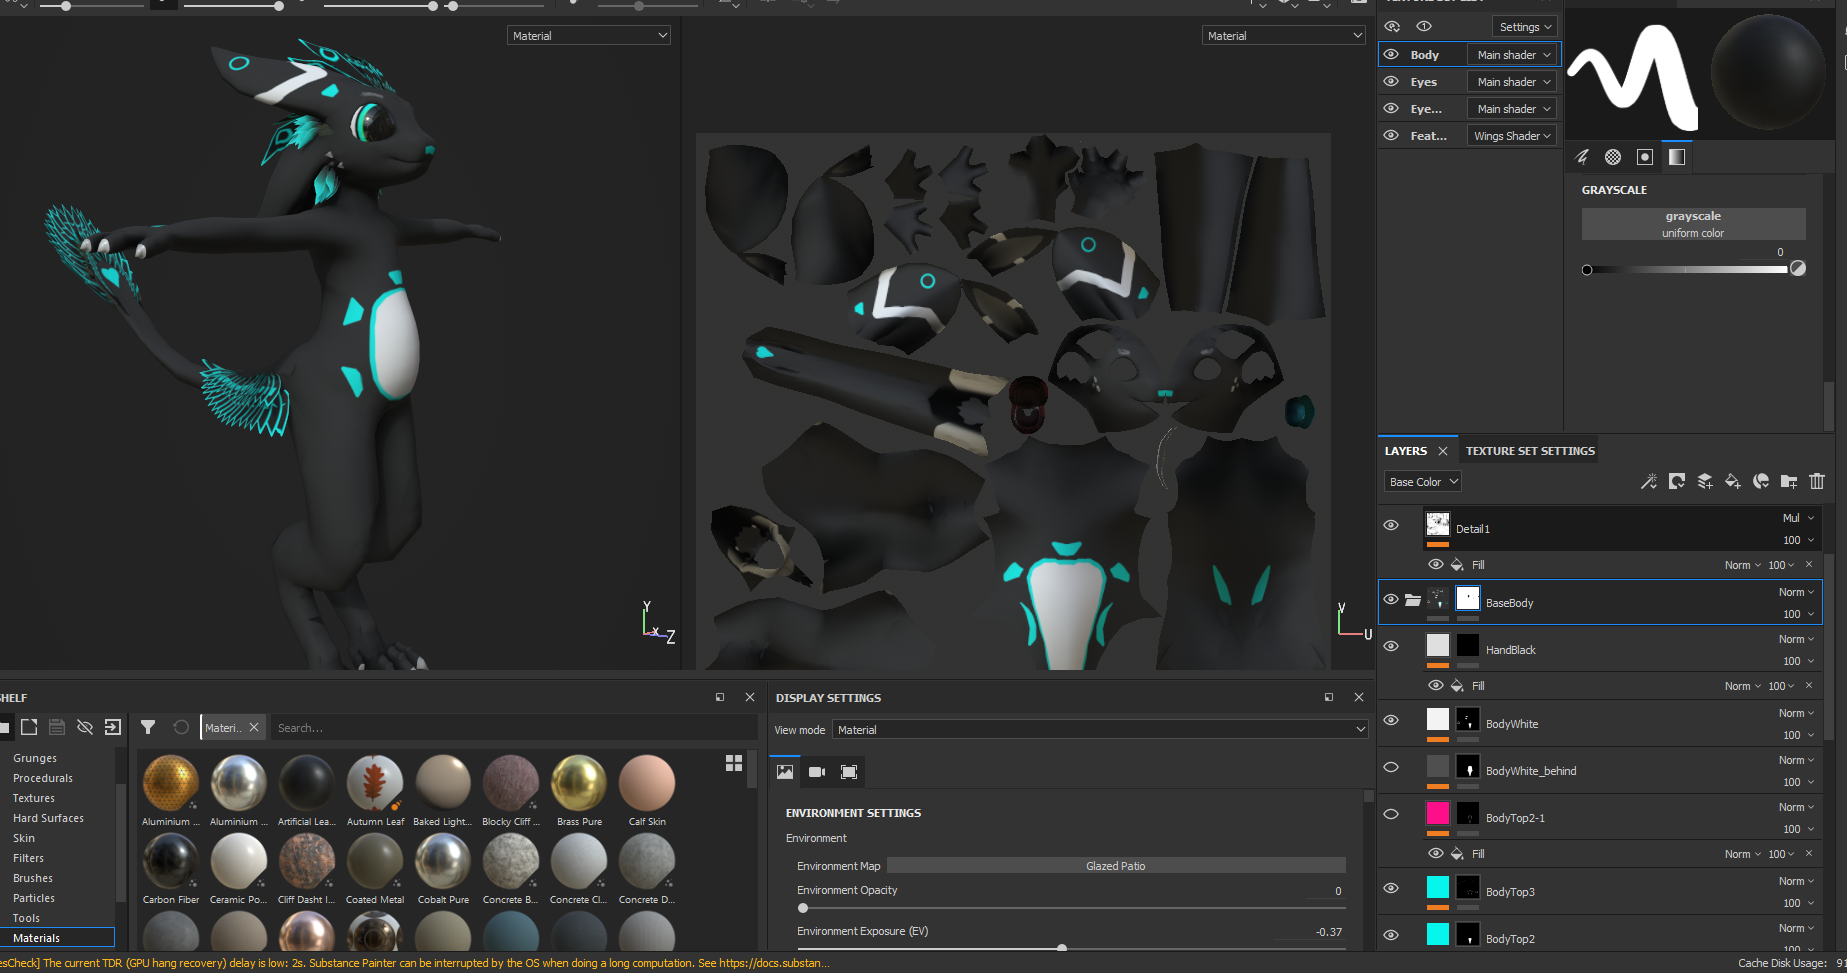Toggle visibility of BodyTop3 layer
The width and height of the screenshot is (1847, 973).
(1391, 888)
